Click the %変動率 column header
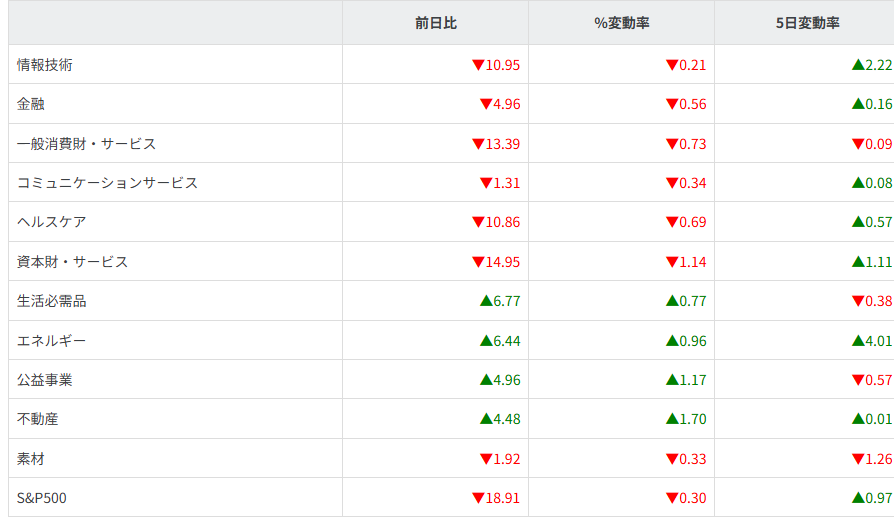 click(621, 23)
